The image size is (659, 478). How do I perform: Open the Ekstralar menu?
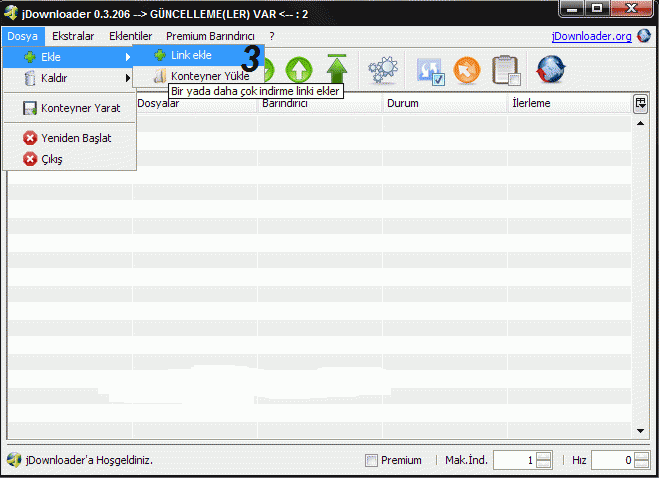point(73,36)
